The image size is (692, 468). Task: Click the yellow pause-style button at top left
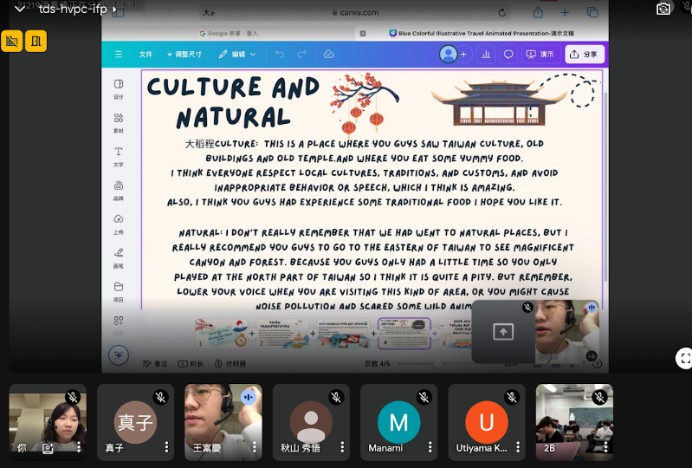tap(36, 41)
